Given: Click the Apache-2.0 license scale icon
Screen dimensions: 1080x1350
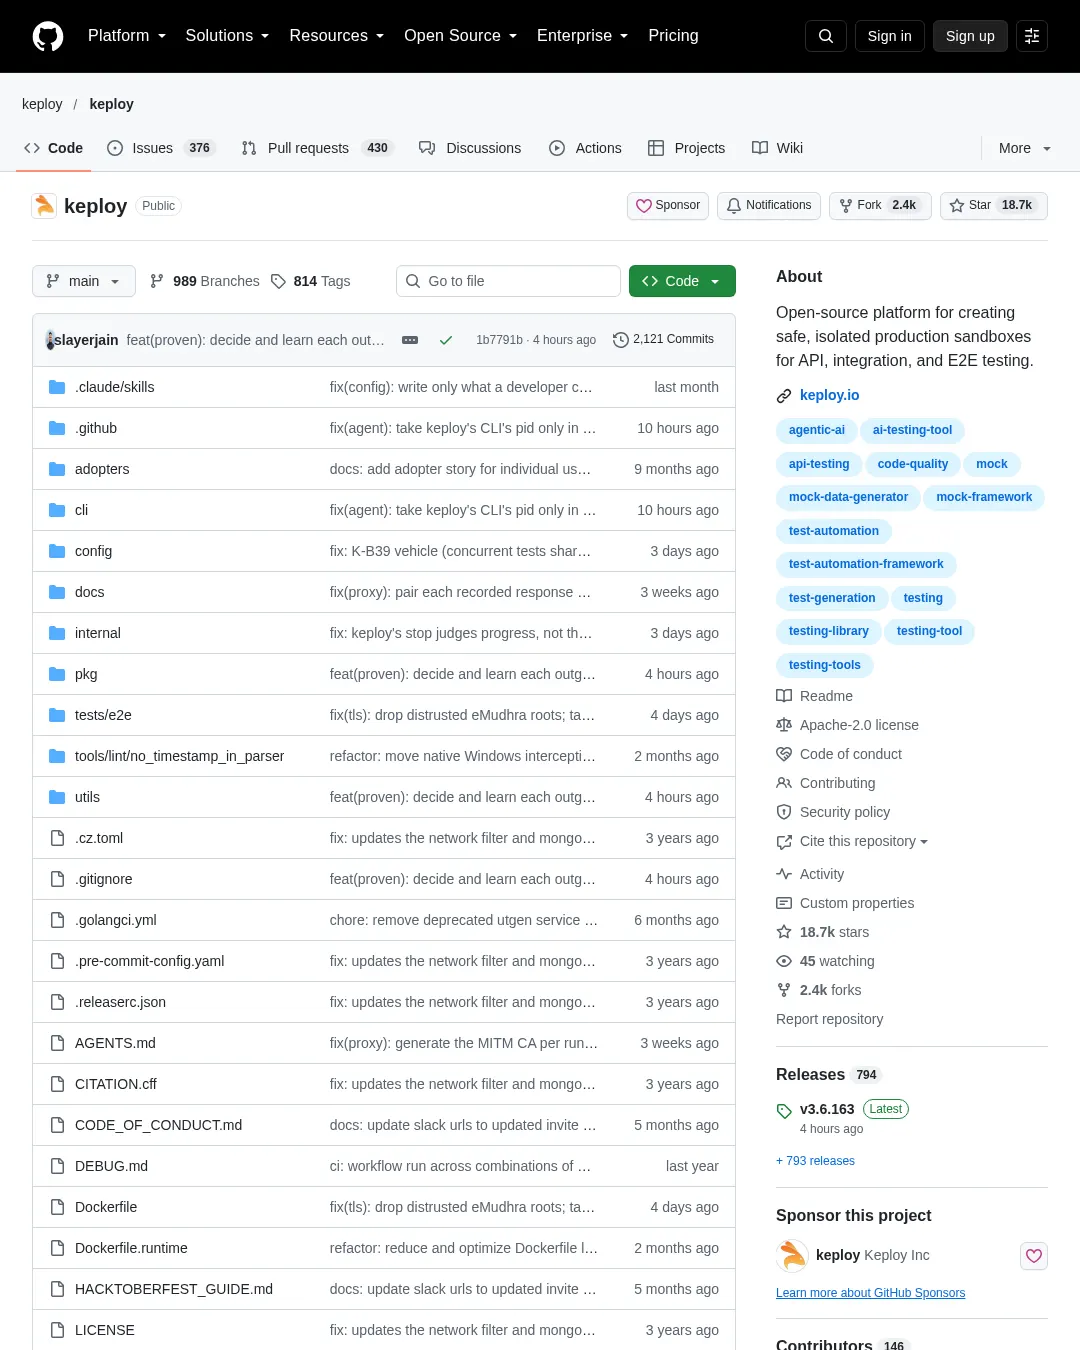Looking at the screenshot, I should coord(784,725).
